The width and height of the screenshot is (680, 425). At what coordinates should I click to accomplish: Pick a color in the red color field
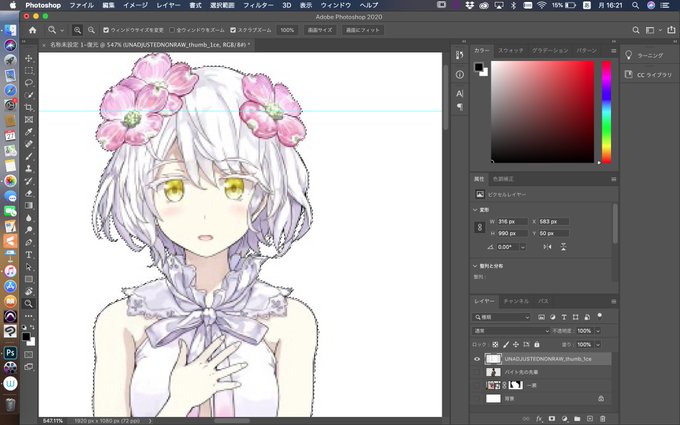click(543, 112)
